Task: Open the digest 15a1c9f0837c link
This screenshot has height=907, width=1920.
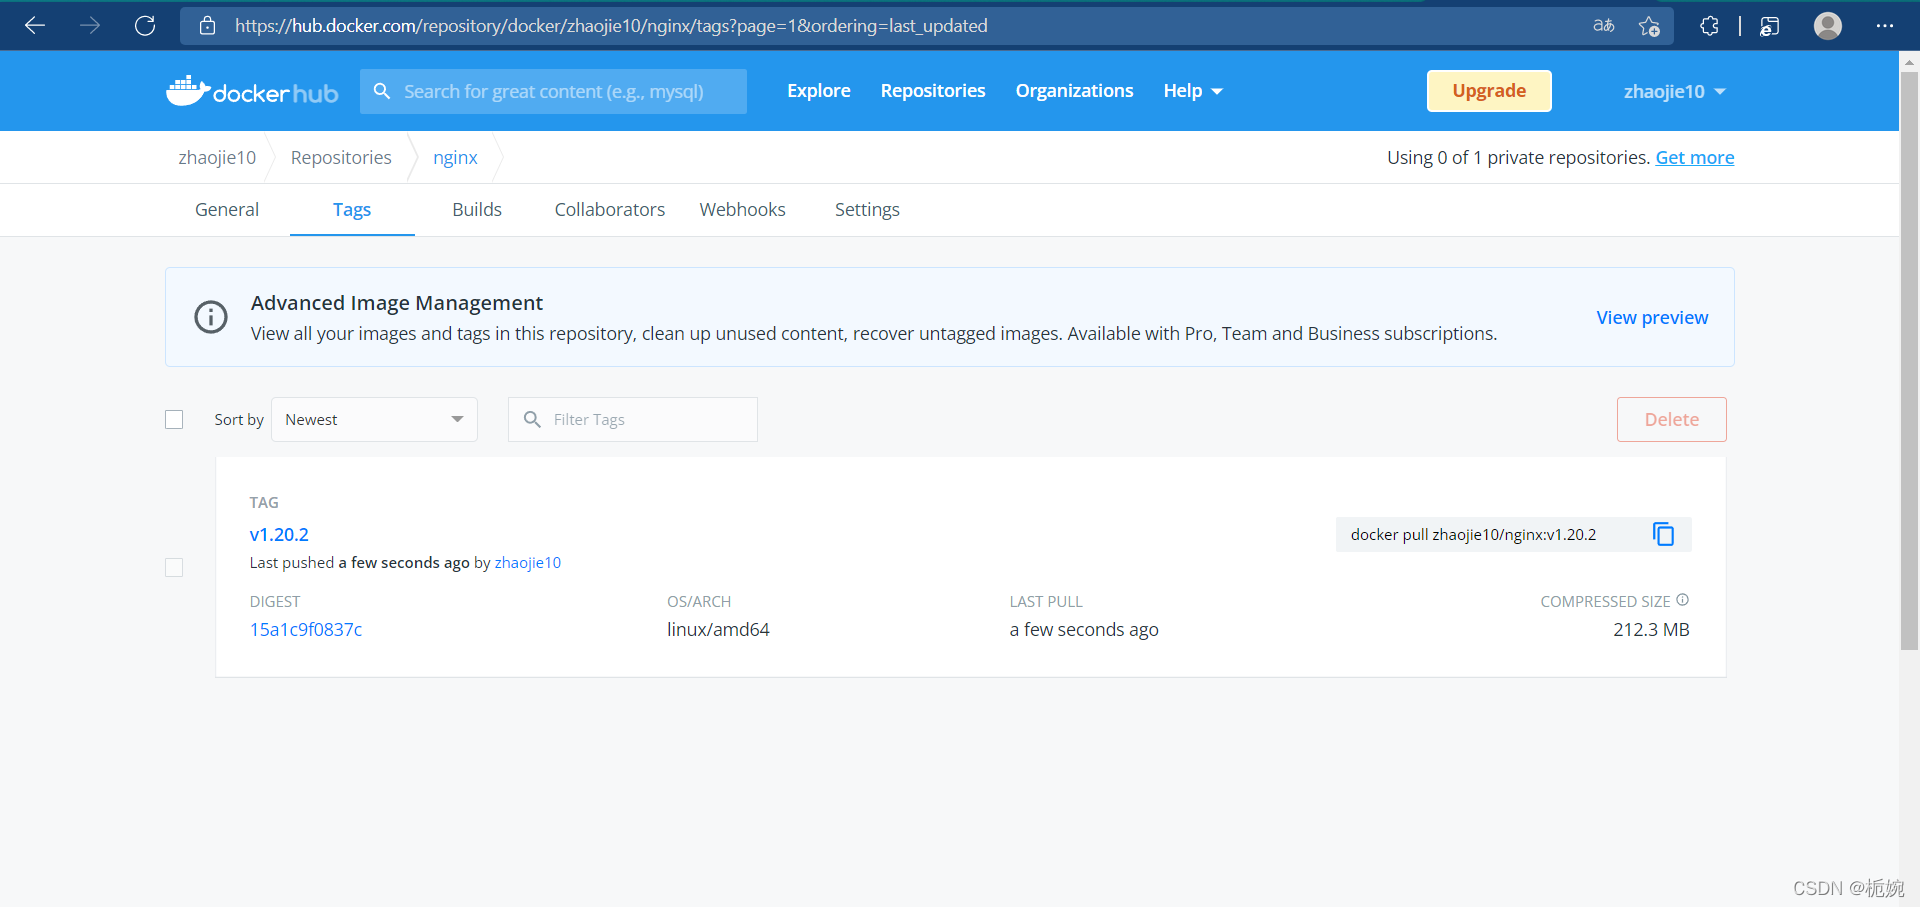Action: coord(306,629)
